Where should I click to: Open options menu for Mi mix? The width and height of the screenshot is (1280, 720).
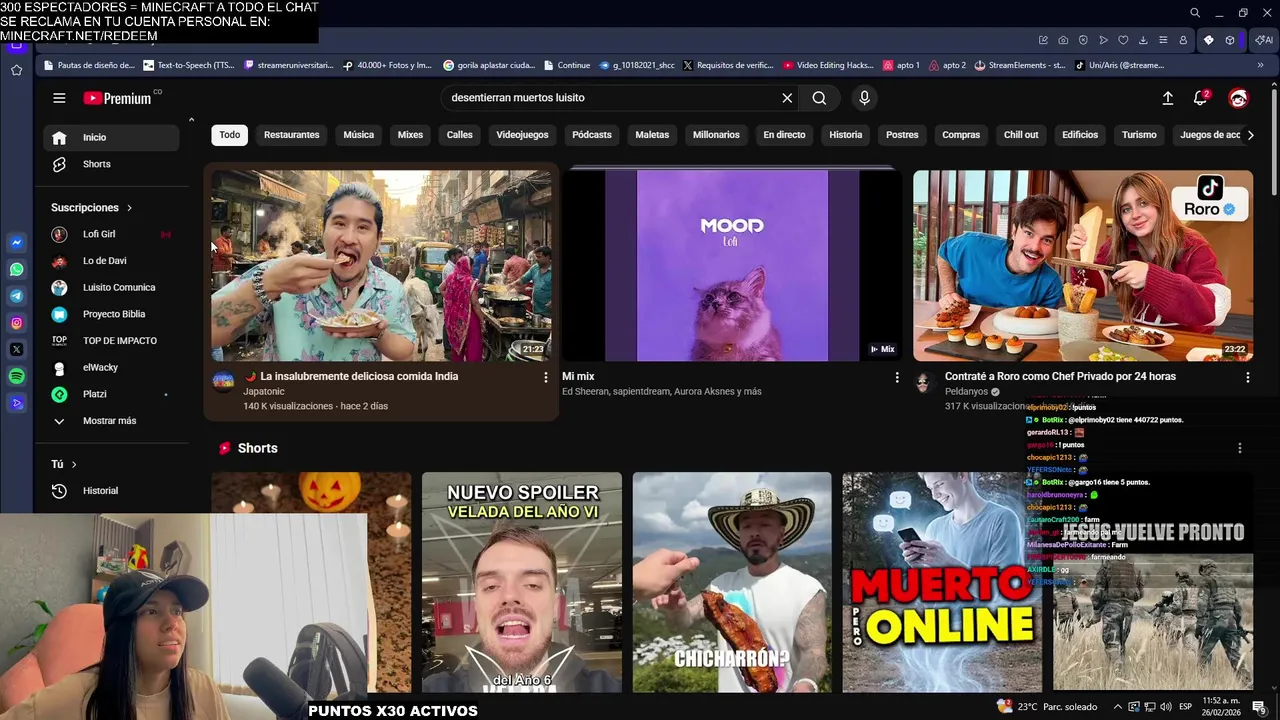[896, 377]
